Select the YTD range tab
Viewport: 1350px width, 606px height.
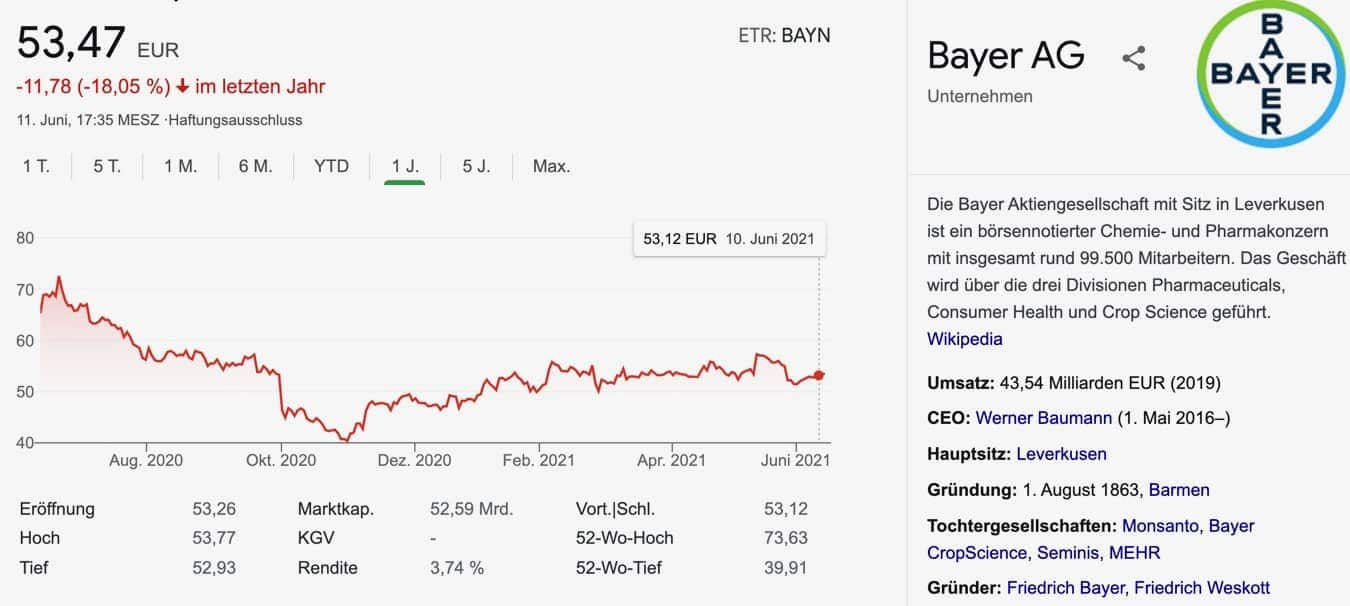pyautogui.click(x=331, y=166)
